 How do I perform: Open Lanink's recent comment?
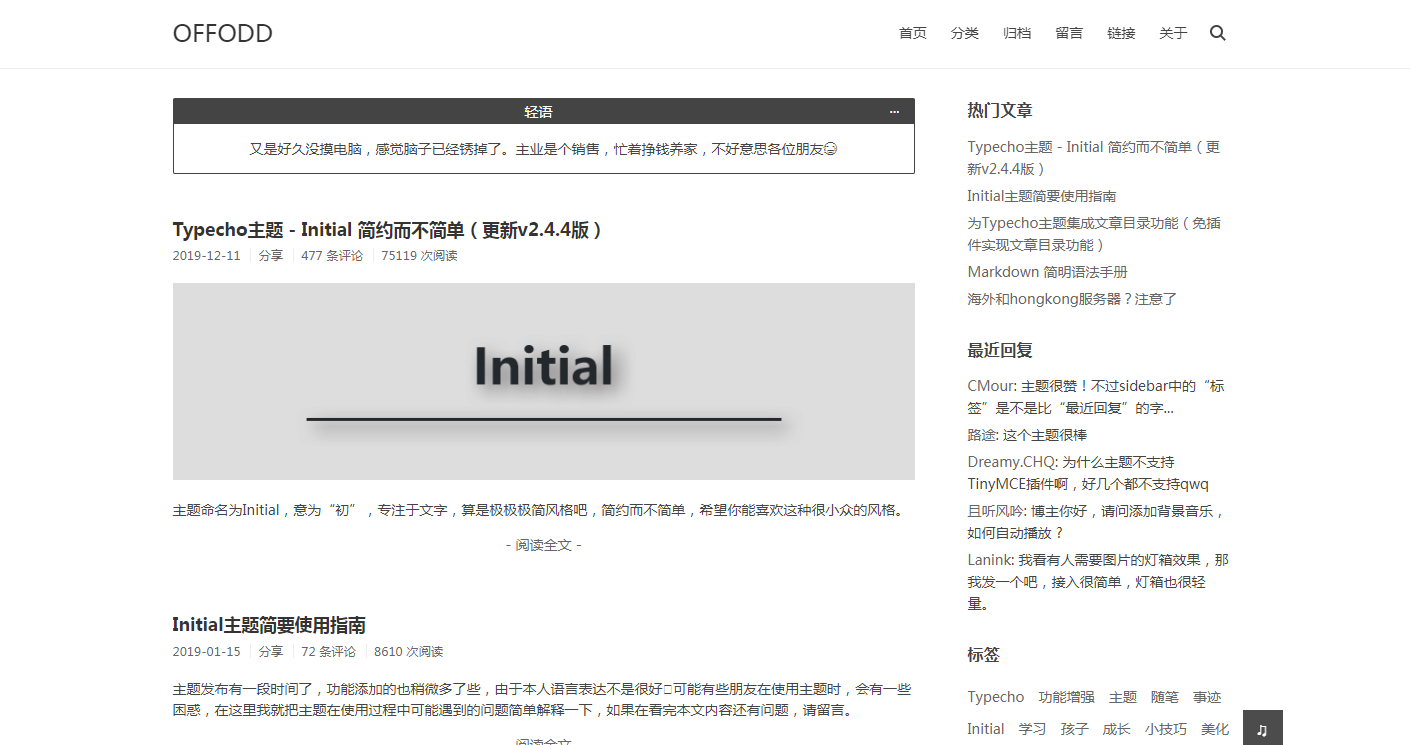pyautogui.click(x=1098, y=582)
